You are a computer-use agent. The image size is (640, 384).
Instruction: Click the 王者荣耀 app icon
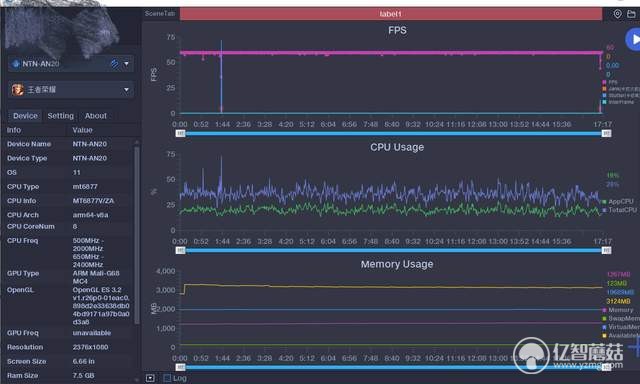(x=18, y=89)
